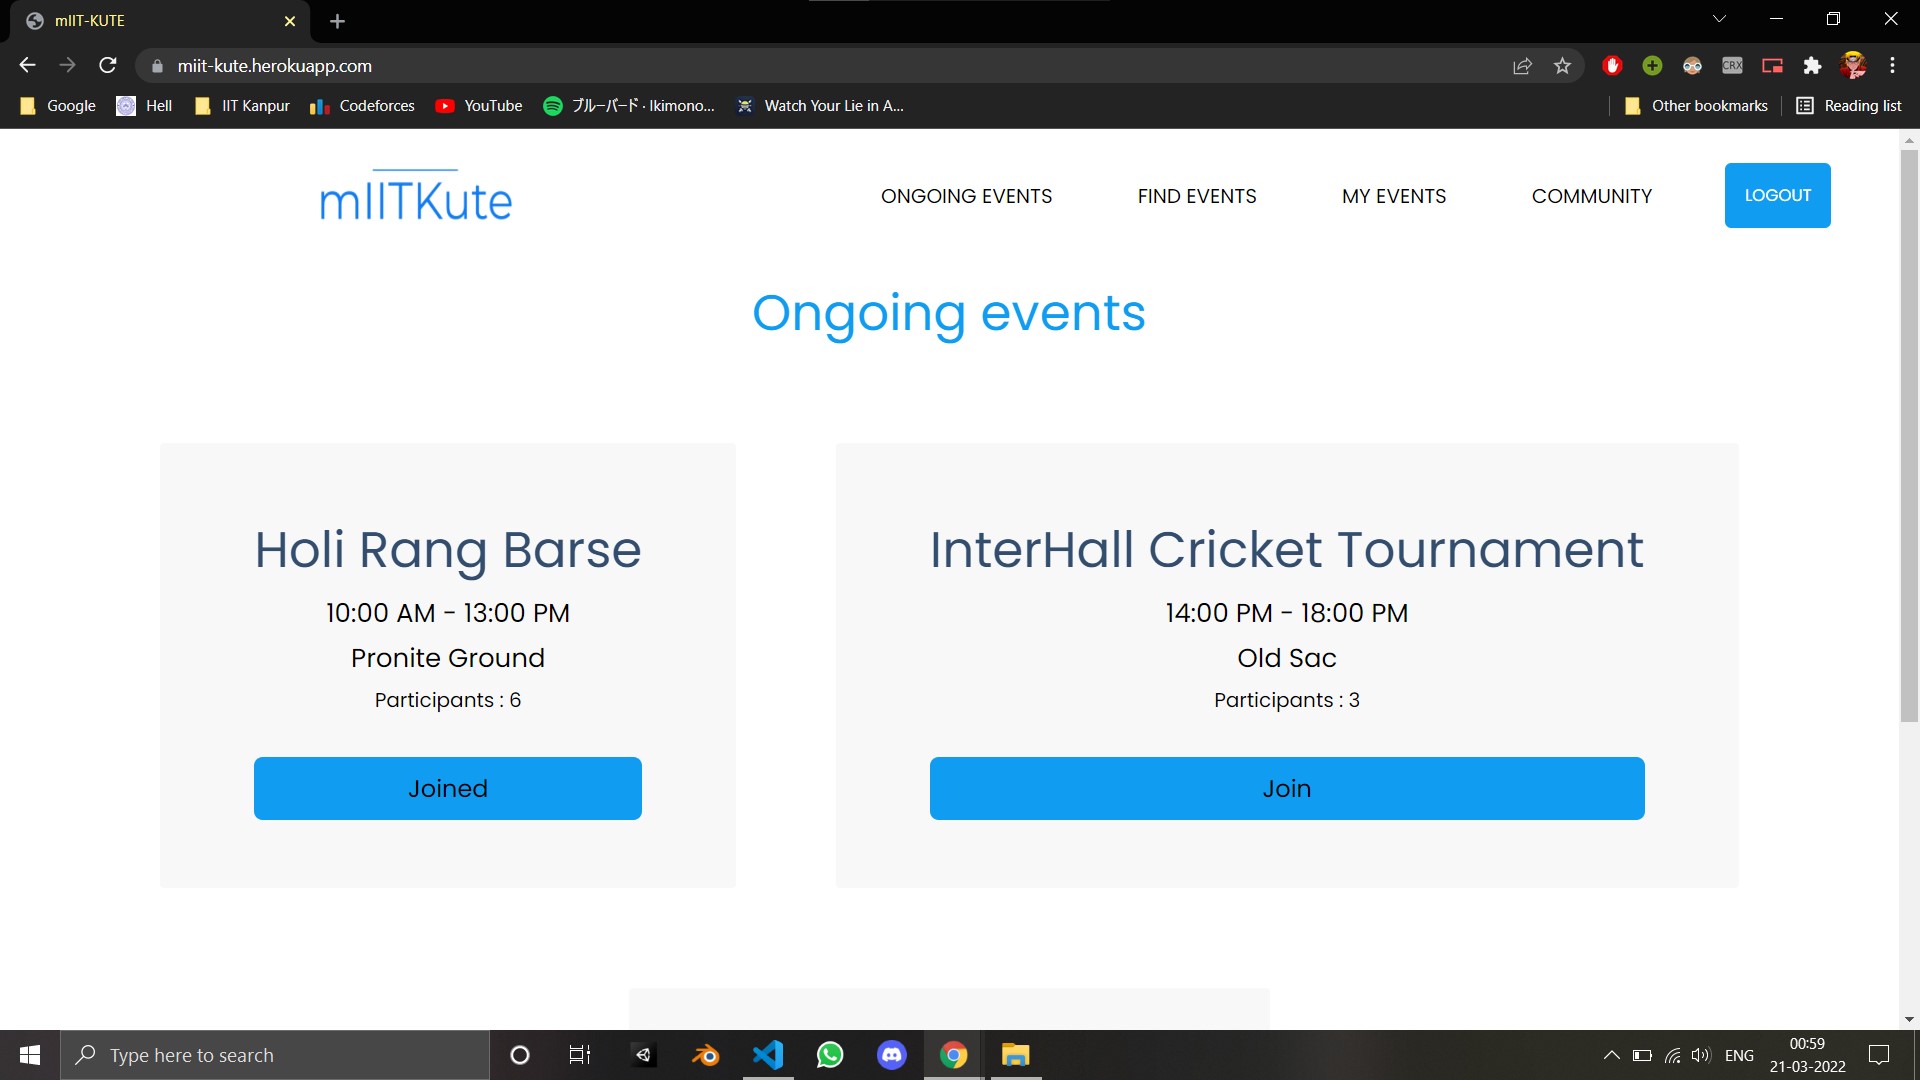1920x1080 pixels.
Task: Expand the Other bookmarks folder
Action: click(x=1696, y=106)
